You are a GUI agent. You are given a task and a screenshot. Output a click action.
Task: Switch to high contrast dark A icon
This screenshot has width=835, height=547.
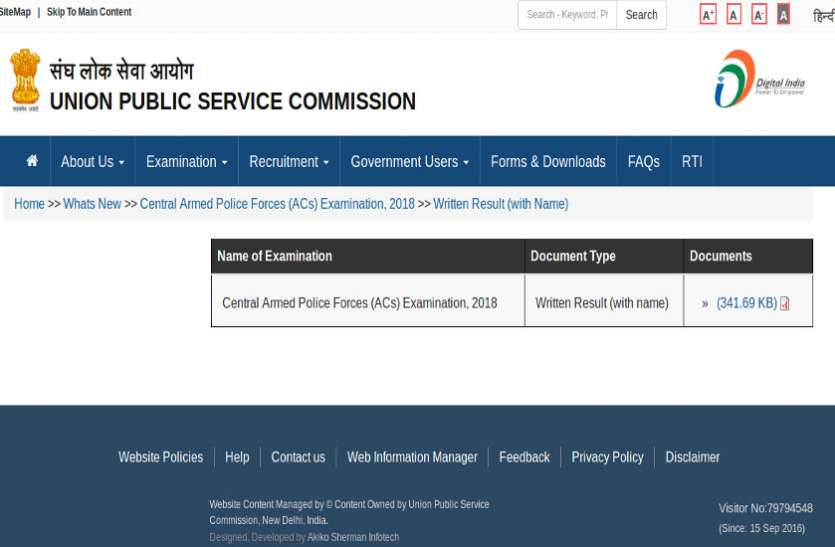(x=783, y=14)
